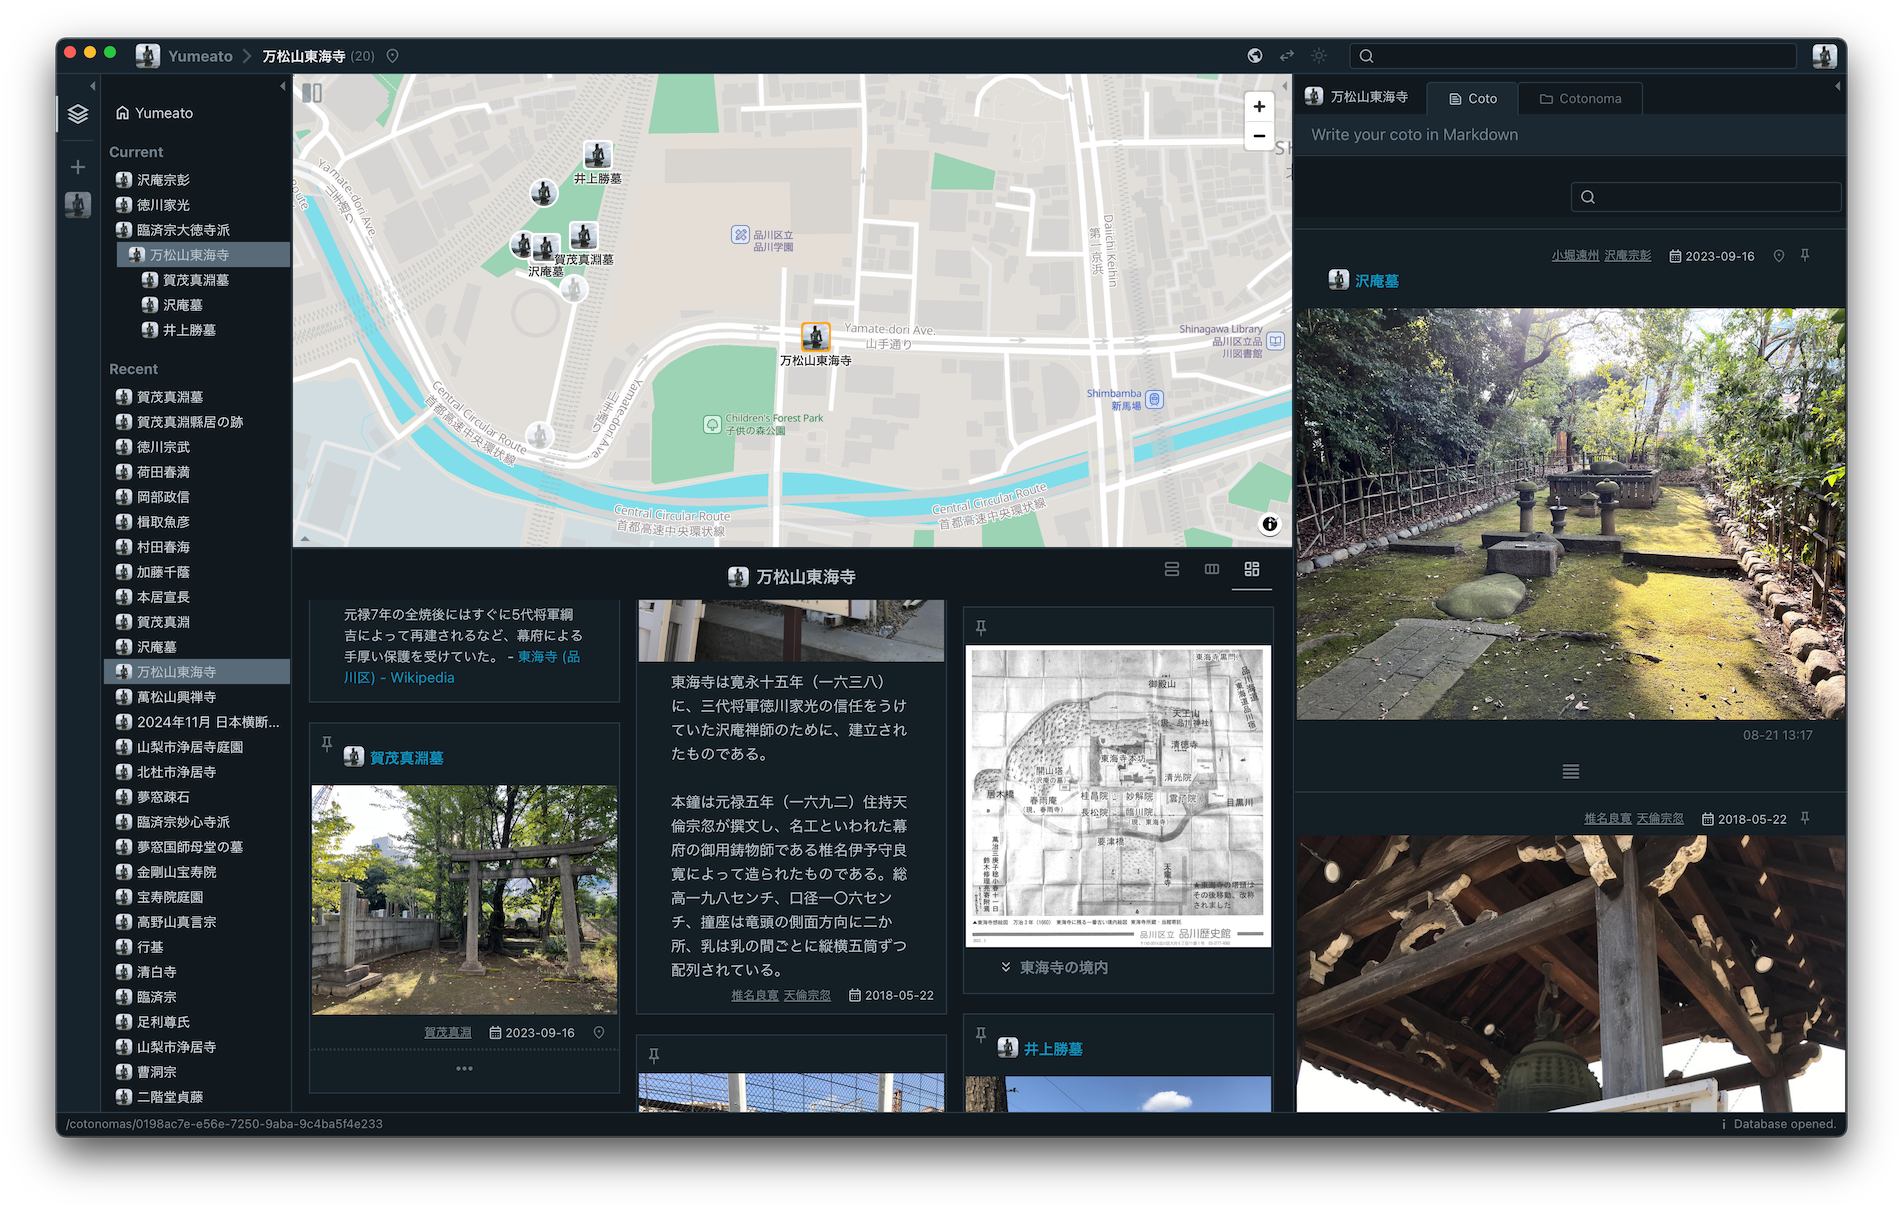The height and width of the screenshot is (1211, 1903).
Task: Switch to column view layout
Action: pos(1212,569)
